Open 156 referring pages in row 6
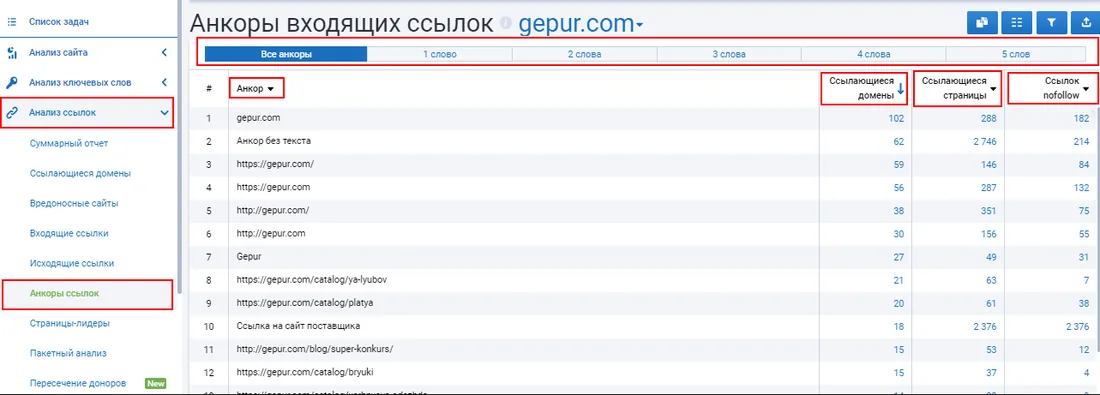 point(988,233)
